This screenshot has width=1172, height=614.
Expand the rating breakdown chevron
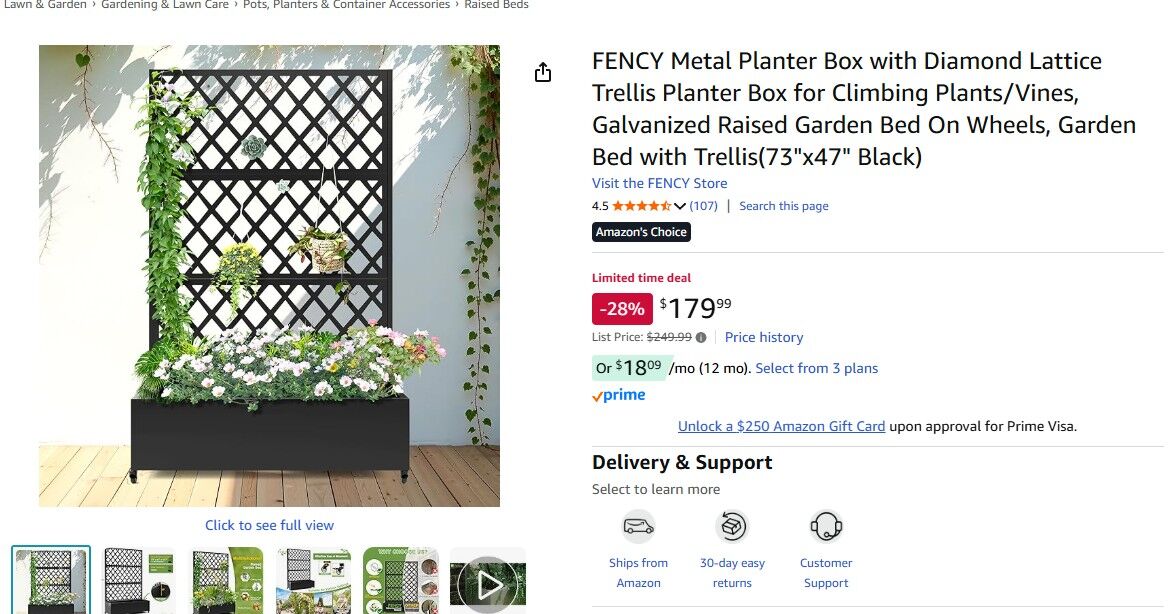pos(680,206)
